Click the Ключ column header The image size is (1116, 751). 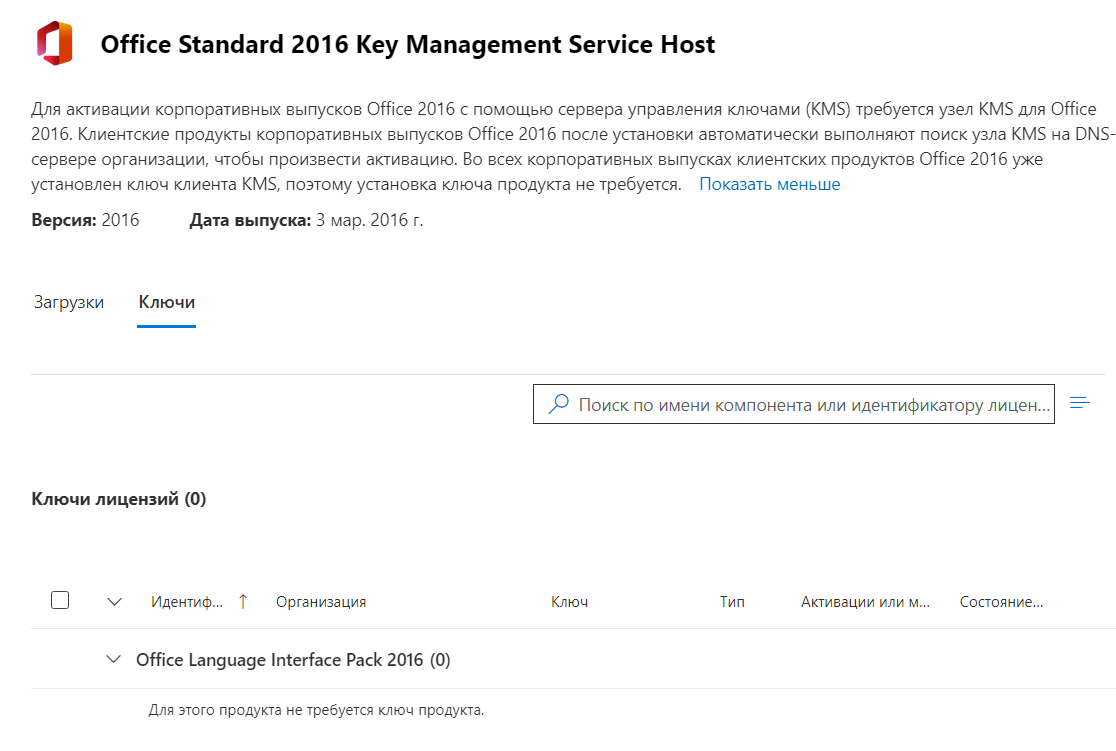(569, 602)
